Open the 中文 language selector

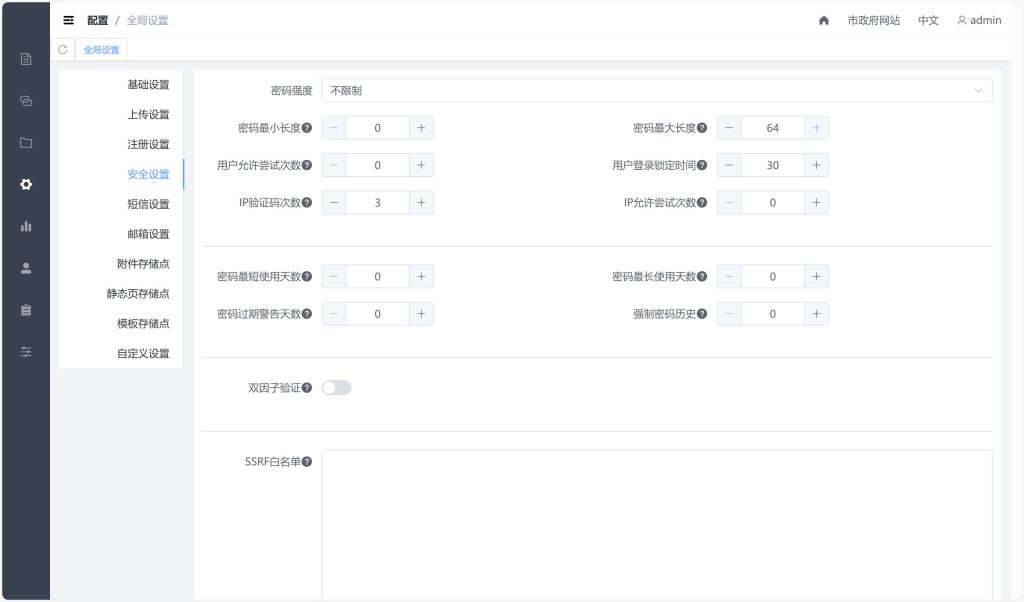(x=928, y=20)
